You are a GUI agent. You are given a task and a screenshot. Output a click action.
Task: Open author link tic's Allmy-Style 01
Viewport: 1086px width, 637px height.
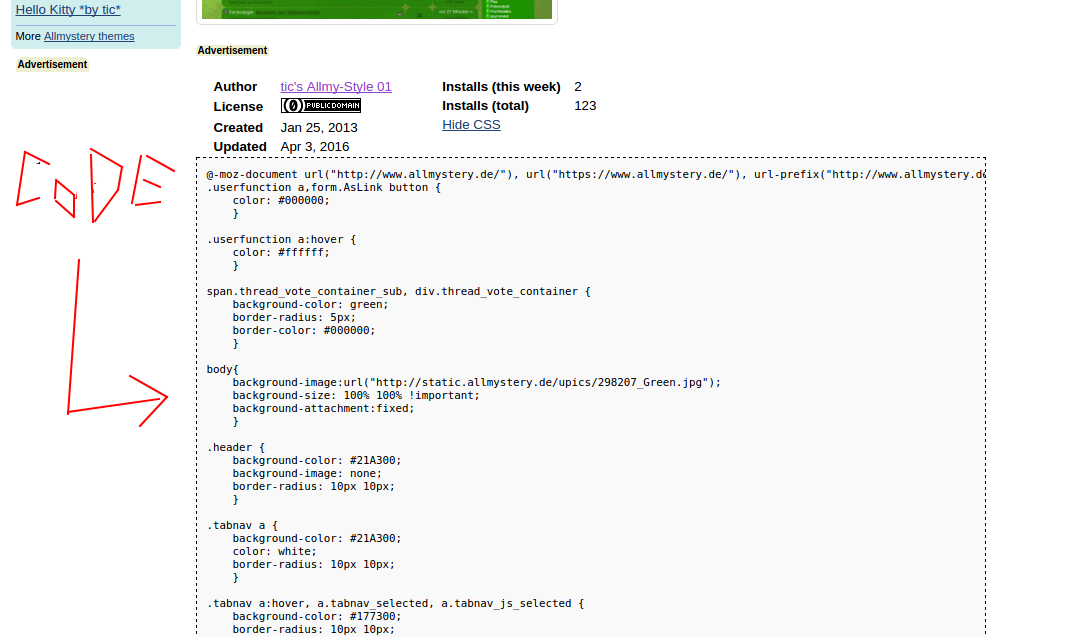(336, 87)
